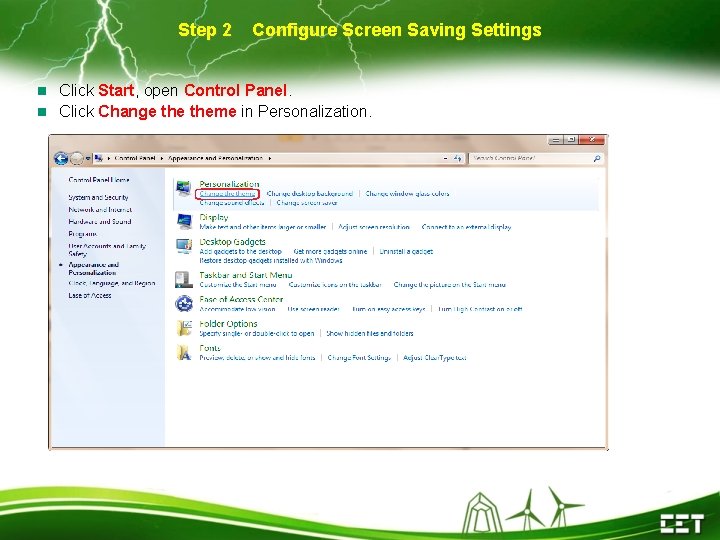Click Preview, delete, or show and hide fonts
720x540 pixels.
(x=258, y=358)
